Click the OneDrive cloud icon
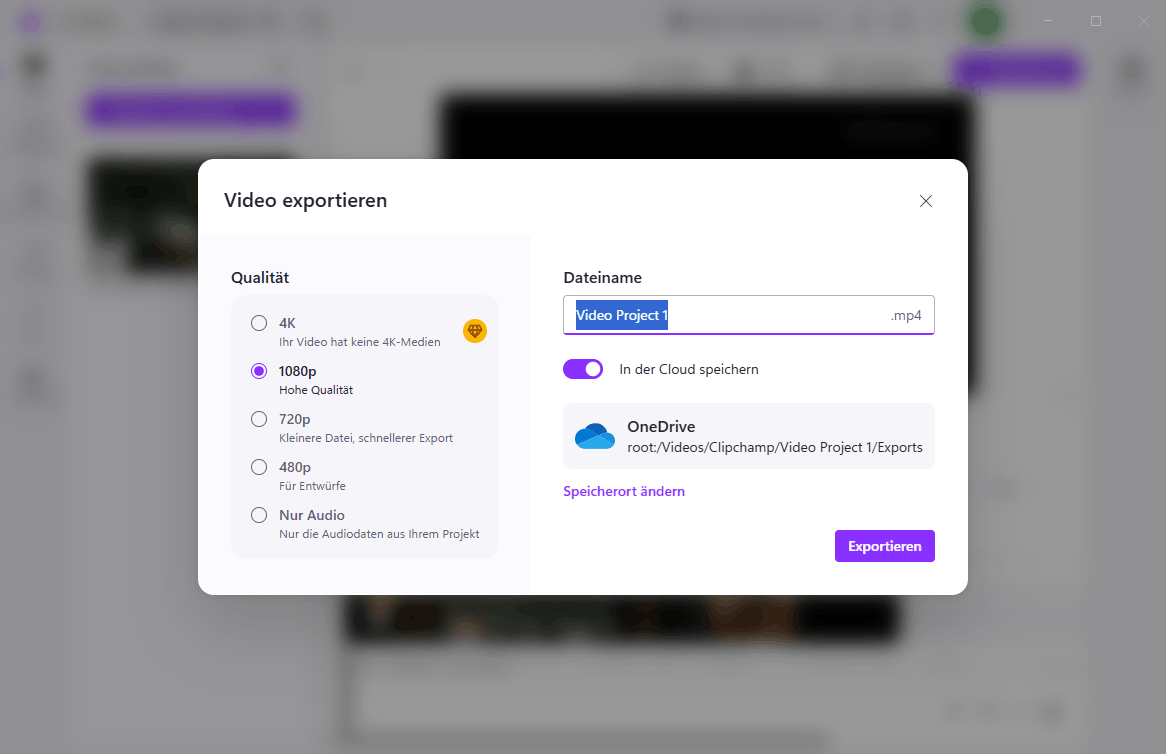Viewport: 1166px width, 754px height. click(595, 437)
